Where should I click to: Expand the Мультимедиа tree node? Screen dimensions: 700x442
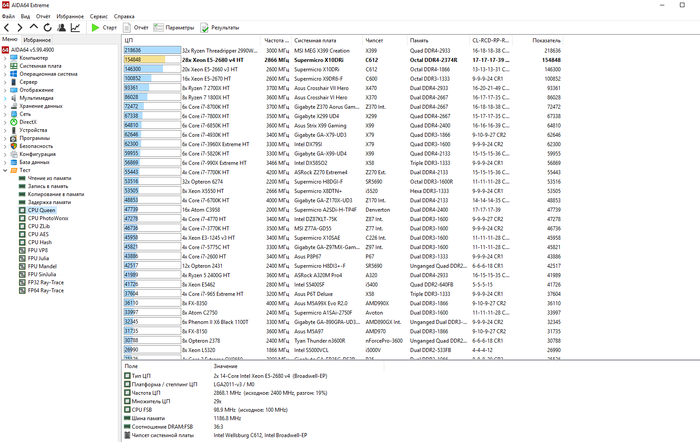pyautogui.click(x=5, y=98)
